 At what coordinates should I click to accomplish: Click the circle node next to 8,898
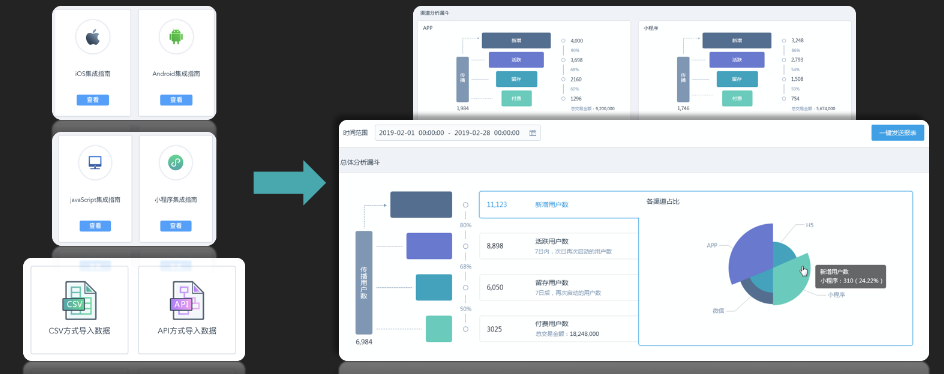(x=465, y=246)
